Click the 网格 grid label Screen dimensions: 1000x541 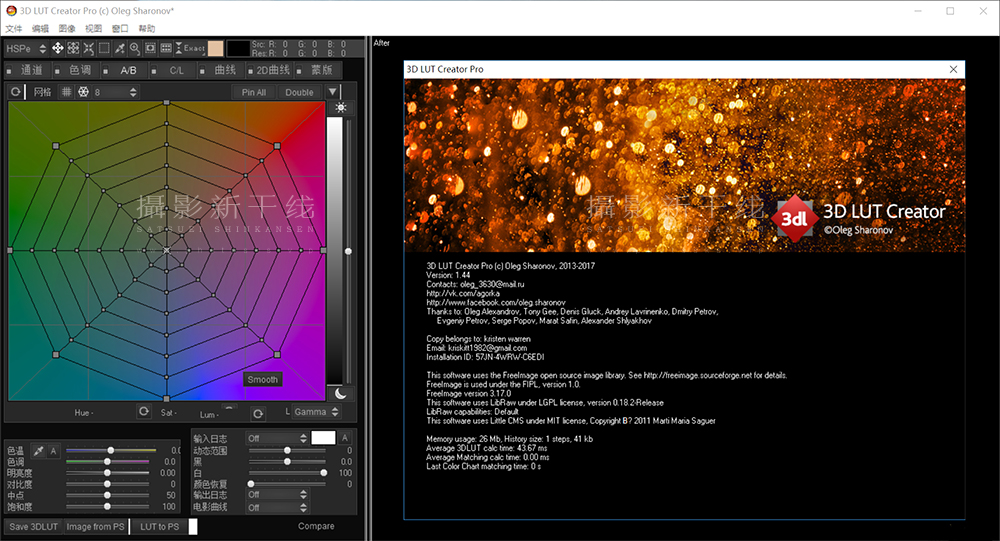pos(43,92)
